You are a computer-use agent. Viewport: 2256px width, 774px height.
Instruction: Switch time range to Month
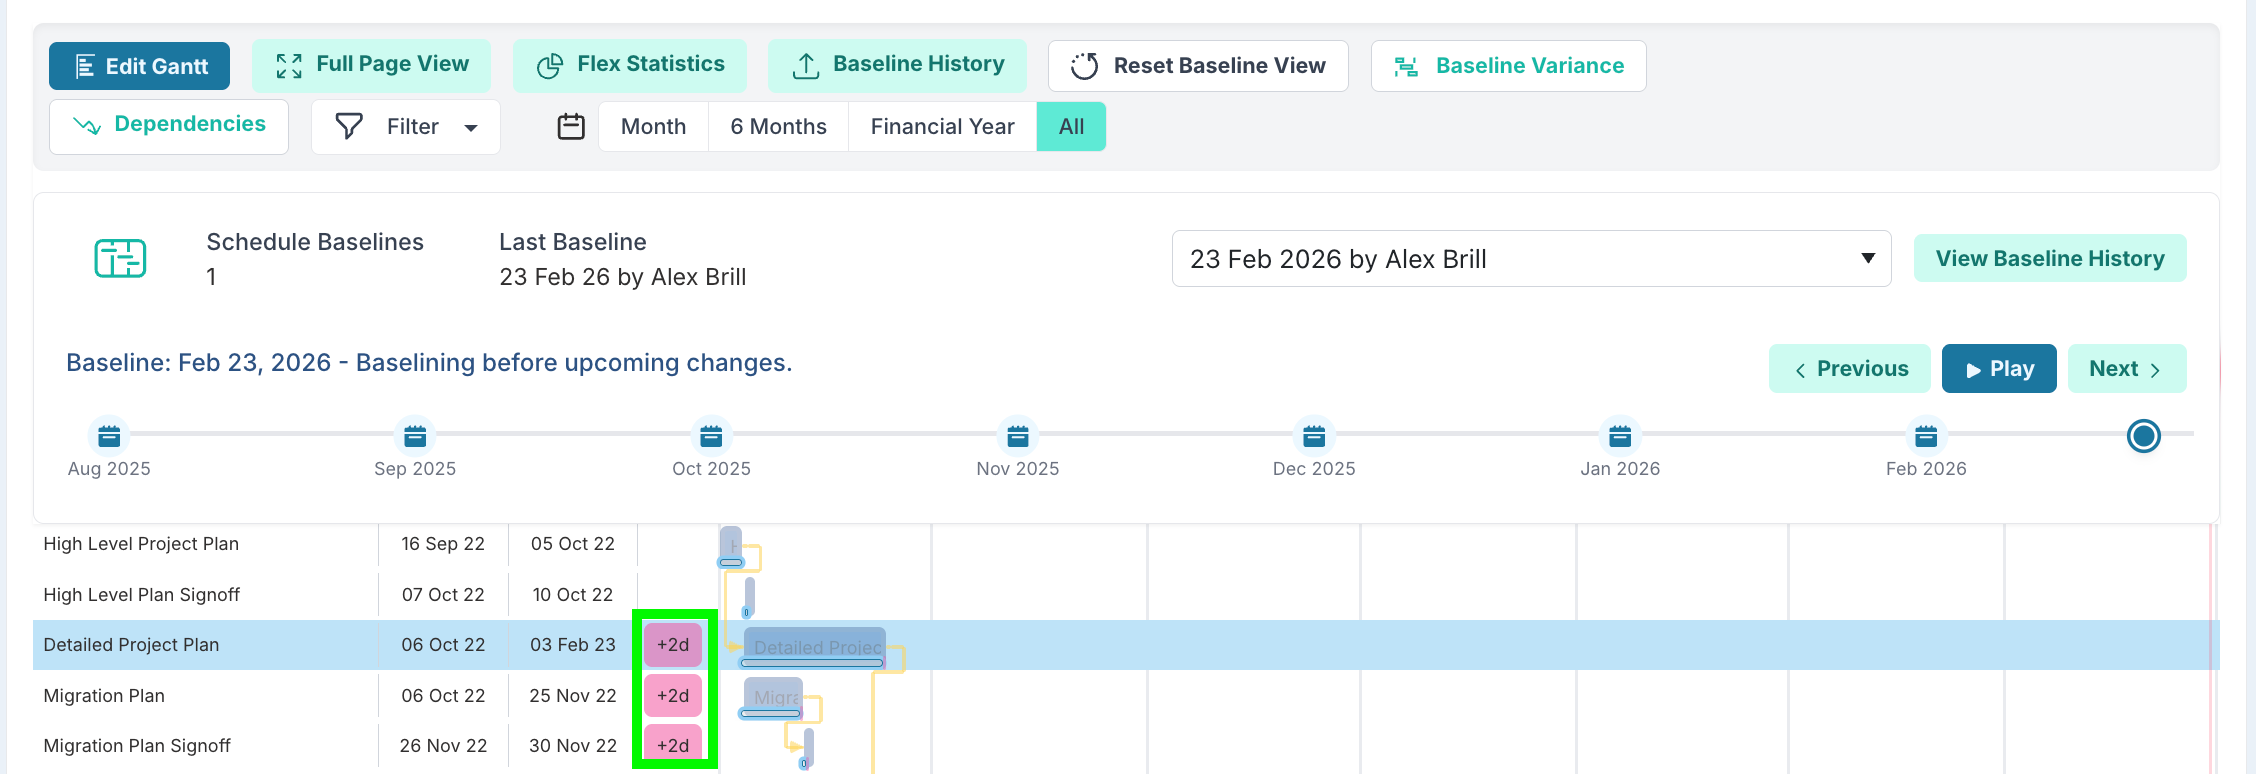[x=653, y=127]
